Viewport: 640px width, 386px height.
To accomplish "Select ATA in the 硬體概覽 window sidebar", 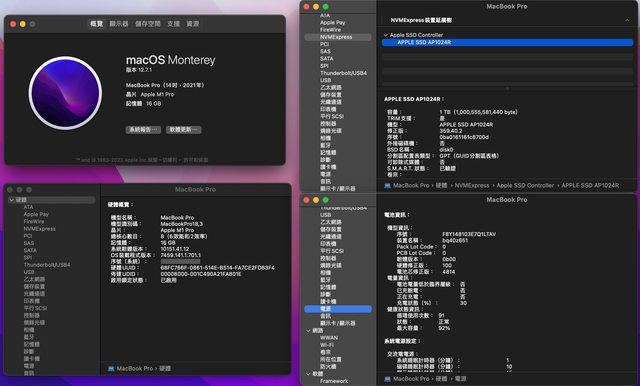I will 29,207.
